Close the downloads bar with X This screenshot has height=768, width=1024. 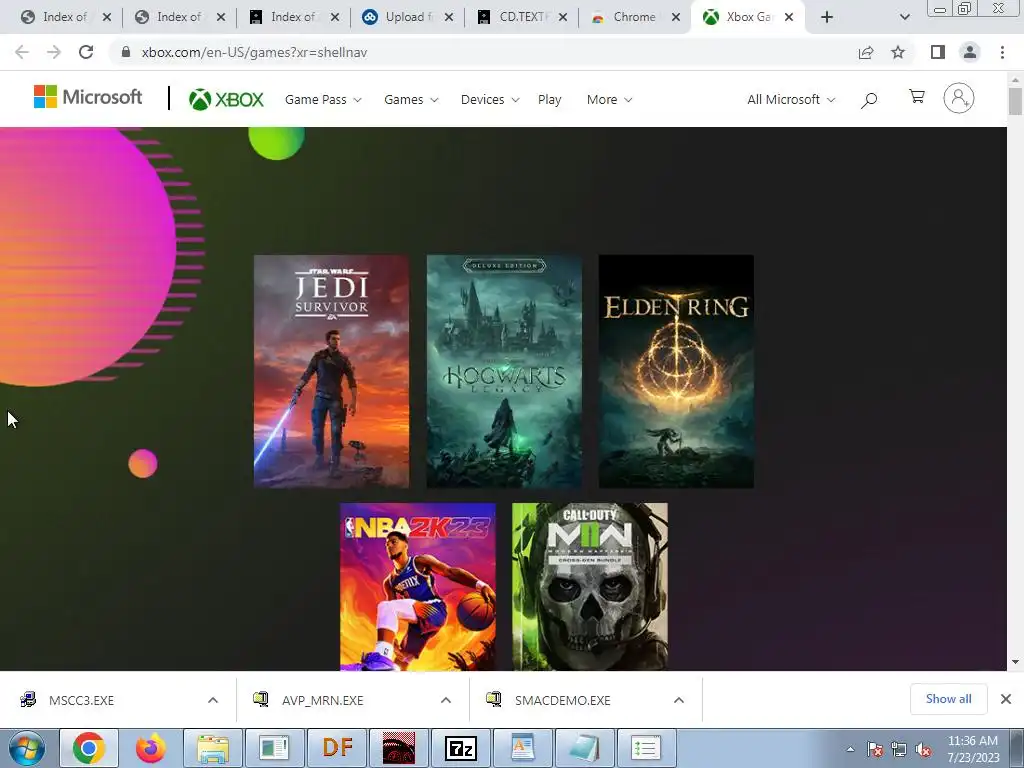(1006, 699)
